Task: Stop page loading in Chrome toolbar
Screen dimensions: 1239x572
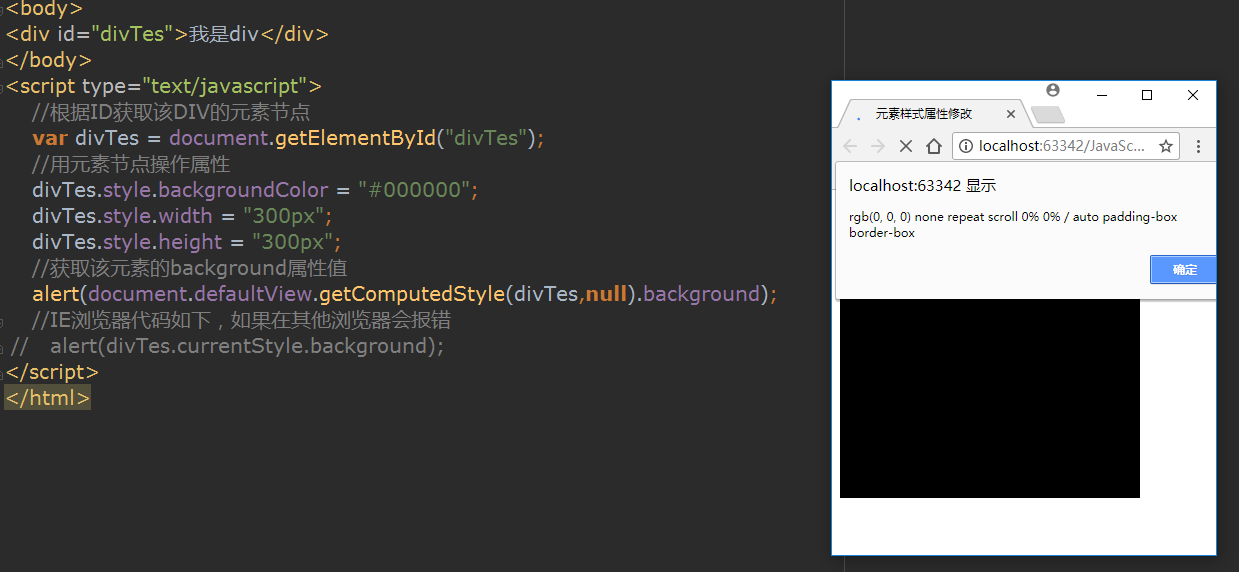Action: point(905,146)
